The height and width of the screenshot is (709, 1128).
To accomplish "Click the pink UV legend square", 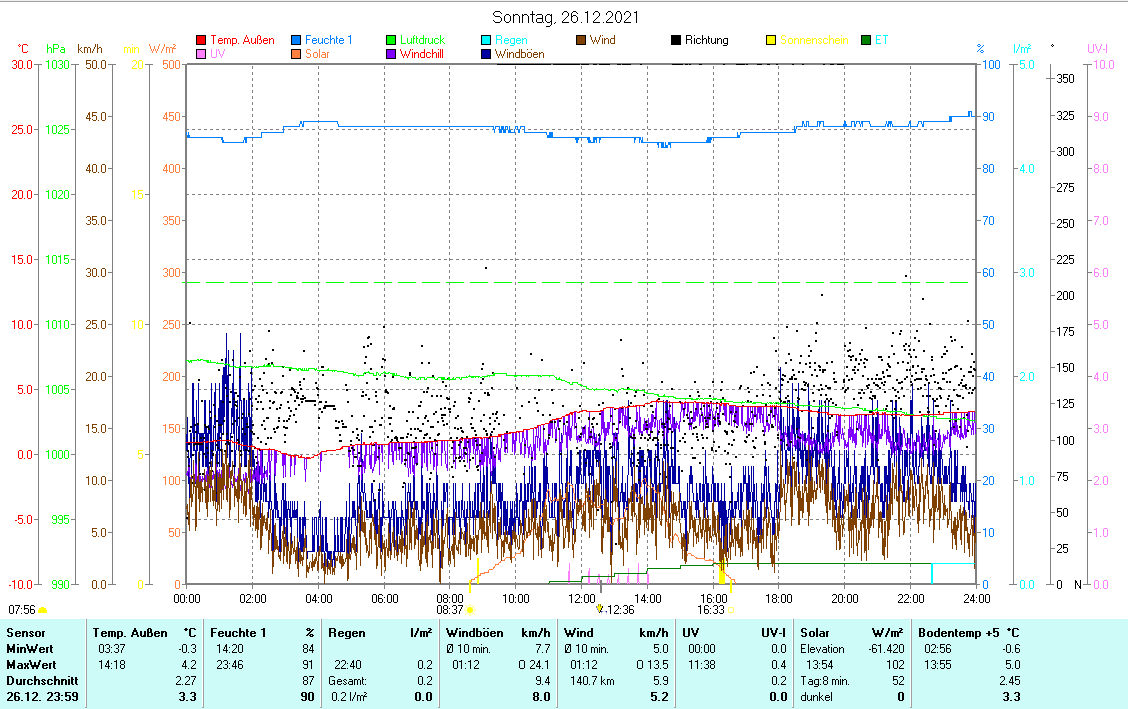I will [x=201, y=54].
